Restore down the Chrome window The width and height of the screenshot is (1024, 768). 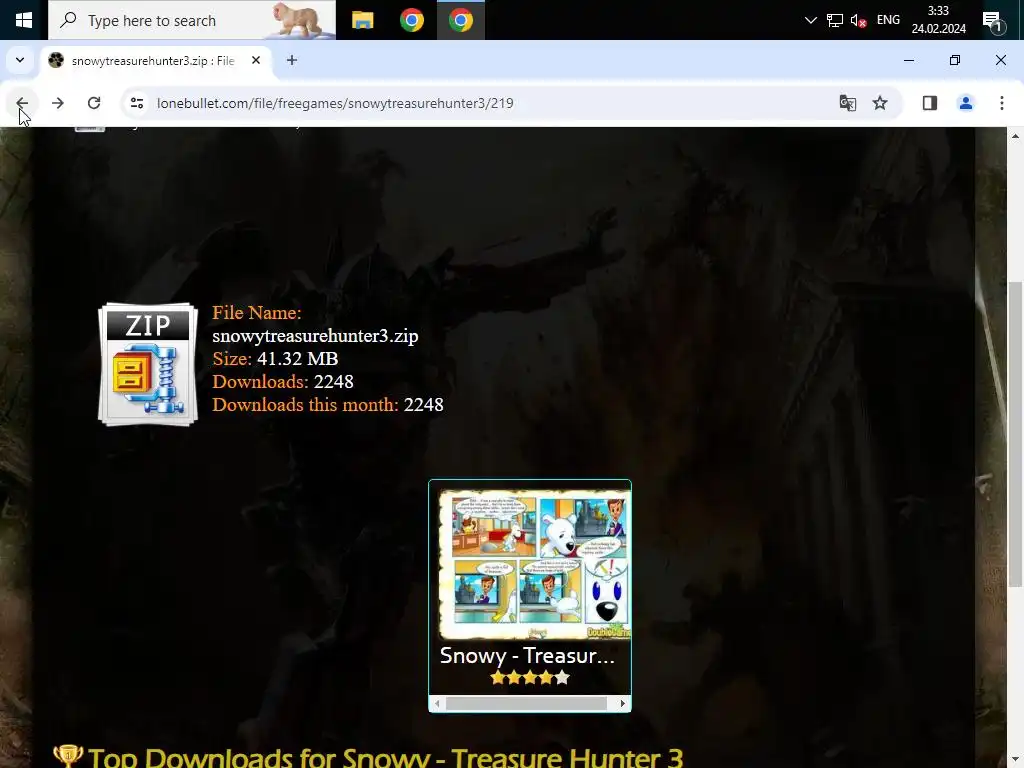[x=955, y=60]
